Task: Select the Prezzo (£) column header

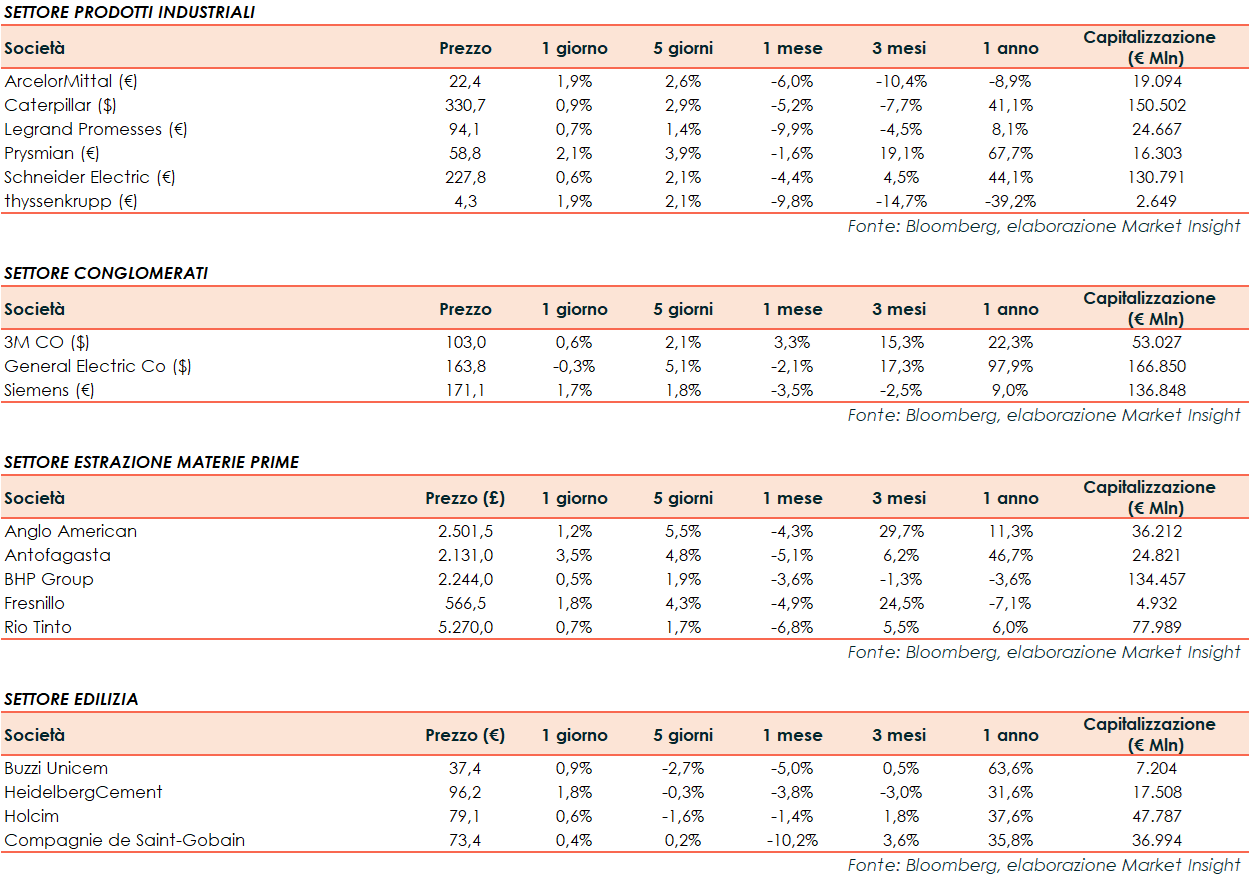Action: [x=465, y=498]
